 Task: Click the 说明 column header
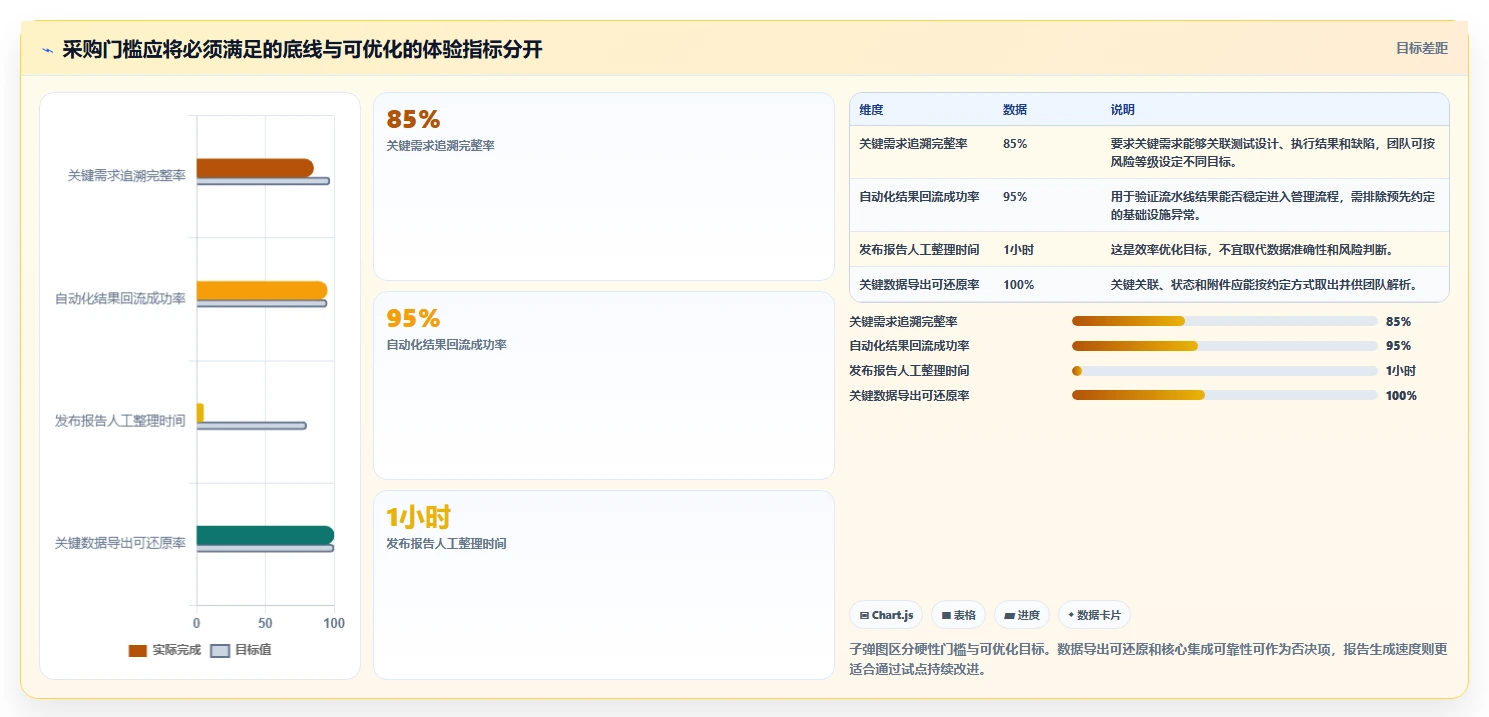[1123, 110]
